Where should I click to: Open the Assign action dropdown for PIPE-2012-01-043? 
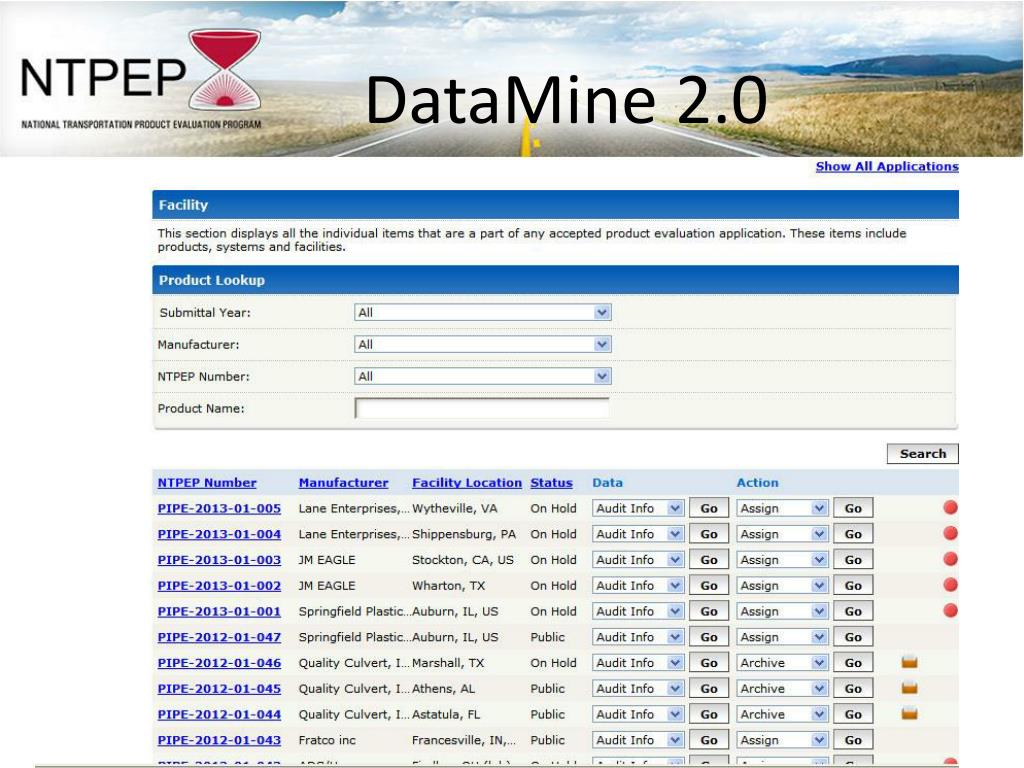coord(782,740)
